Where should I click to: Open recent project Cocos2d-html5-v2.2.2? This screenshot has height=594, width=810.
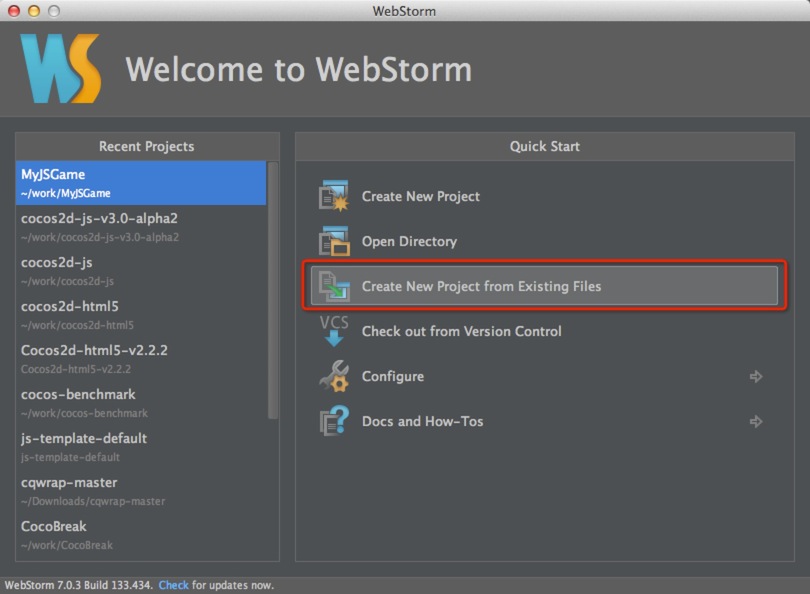pyautogui.click(x=141, y=358)
